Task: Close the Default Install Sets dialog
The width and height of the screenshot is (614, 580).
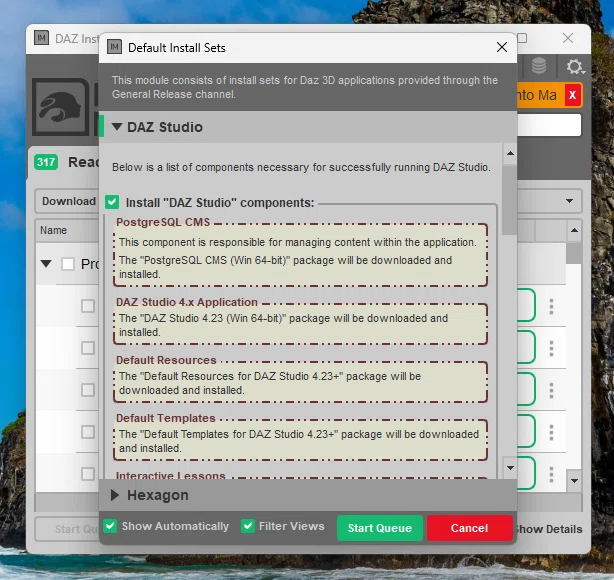Action: pos(502,47)
